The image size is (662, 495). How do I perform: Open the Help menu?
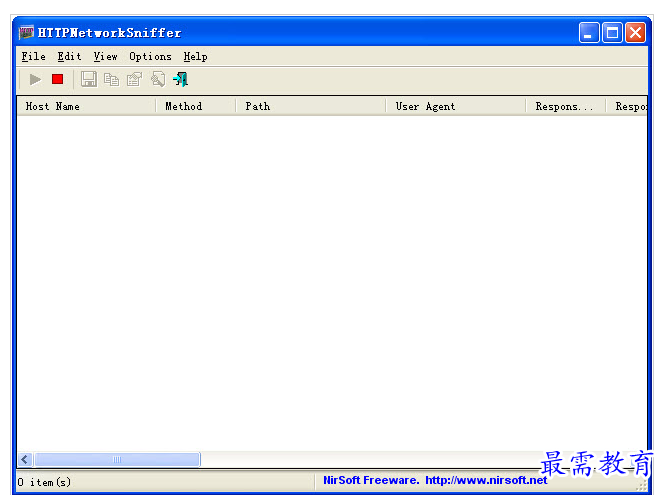[x=195, y=57]
